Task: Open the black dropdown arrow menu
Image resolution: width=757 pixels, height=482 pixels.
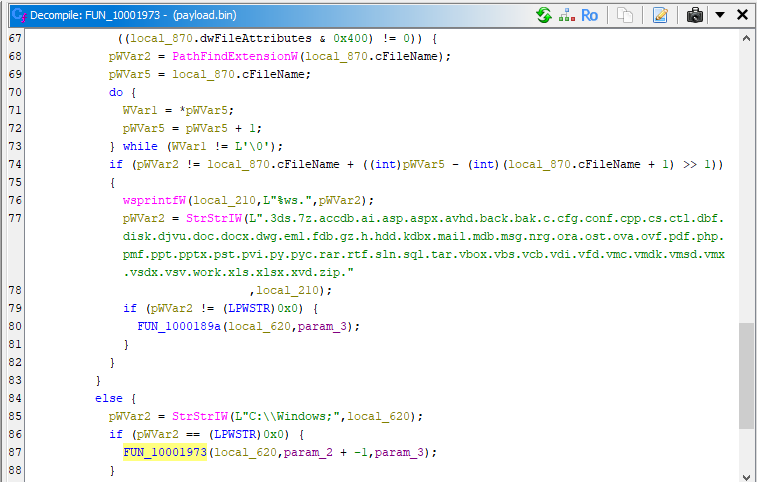Action: pos(719,15)
